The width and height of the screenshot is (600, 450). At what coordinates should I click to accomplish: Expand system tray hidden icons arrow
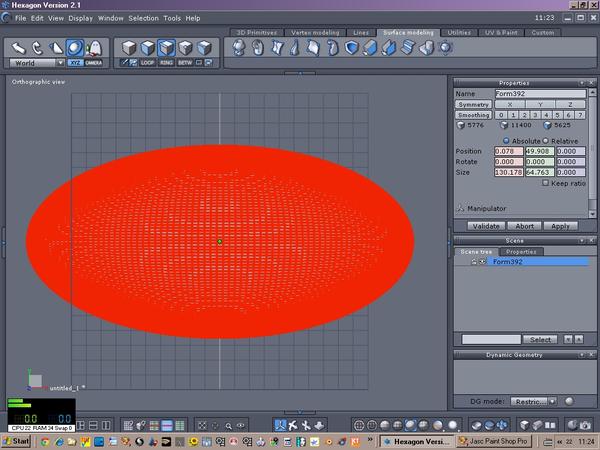(x=560, y=442)
